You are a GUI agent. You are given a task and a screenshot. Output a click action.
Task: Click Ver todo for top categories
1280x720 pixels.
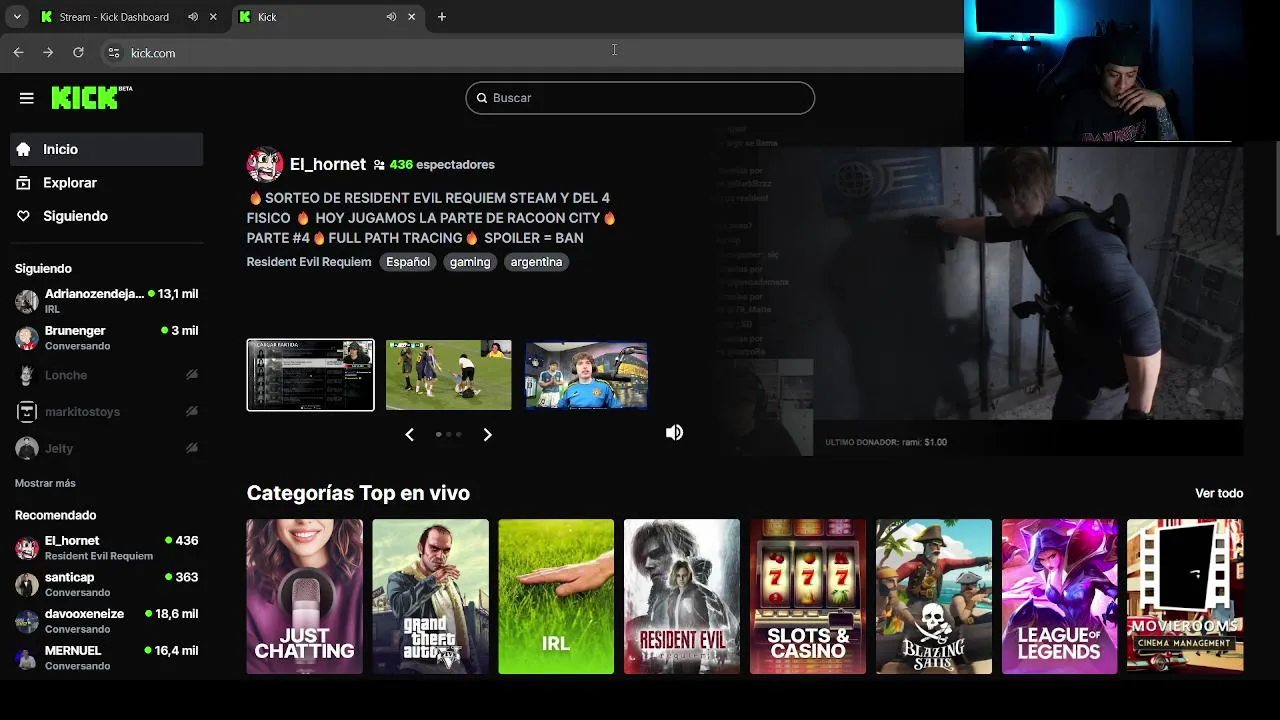click(1219, 493)
